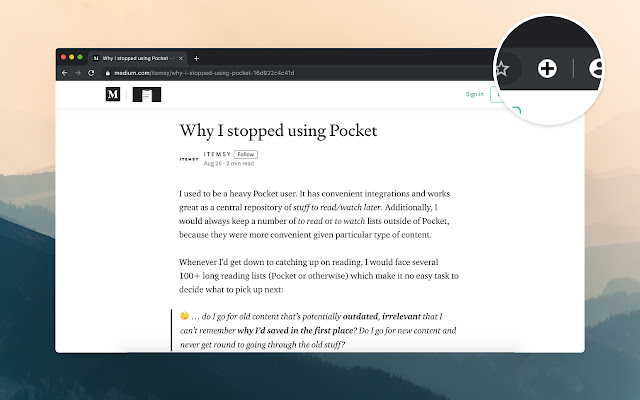The image size is (640, 400).
Task: Close the 'Why I stopped using Pocket' tab
Action: pos(180,58)
